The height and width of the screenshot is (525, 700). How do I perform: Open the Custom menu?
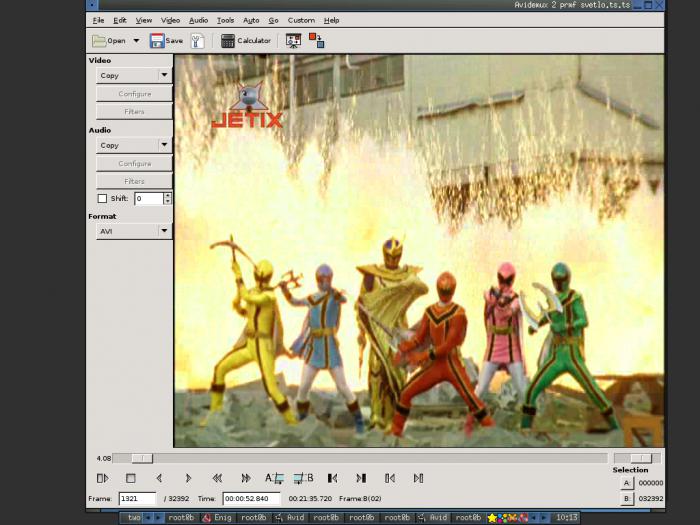pos(301,20)
